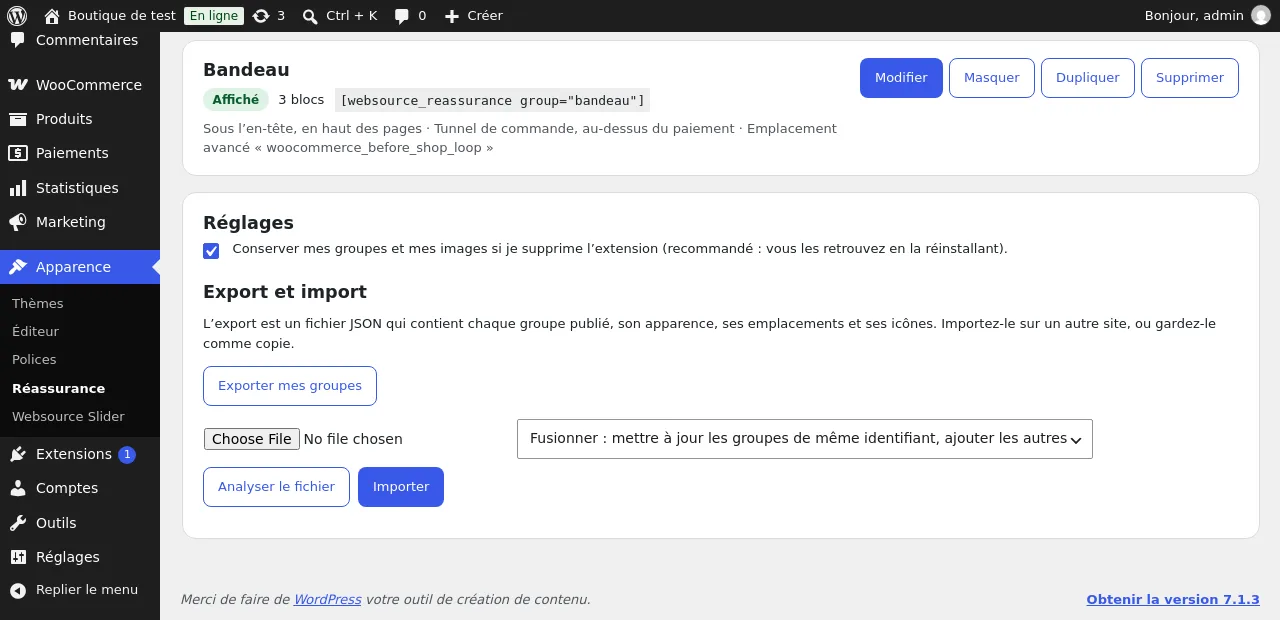Click the Extensions update badge showing 1
Screen dimensions: 1280x620
127,454
